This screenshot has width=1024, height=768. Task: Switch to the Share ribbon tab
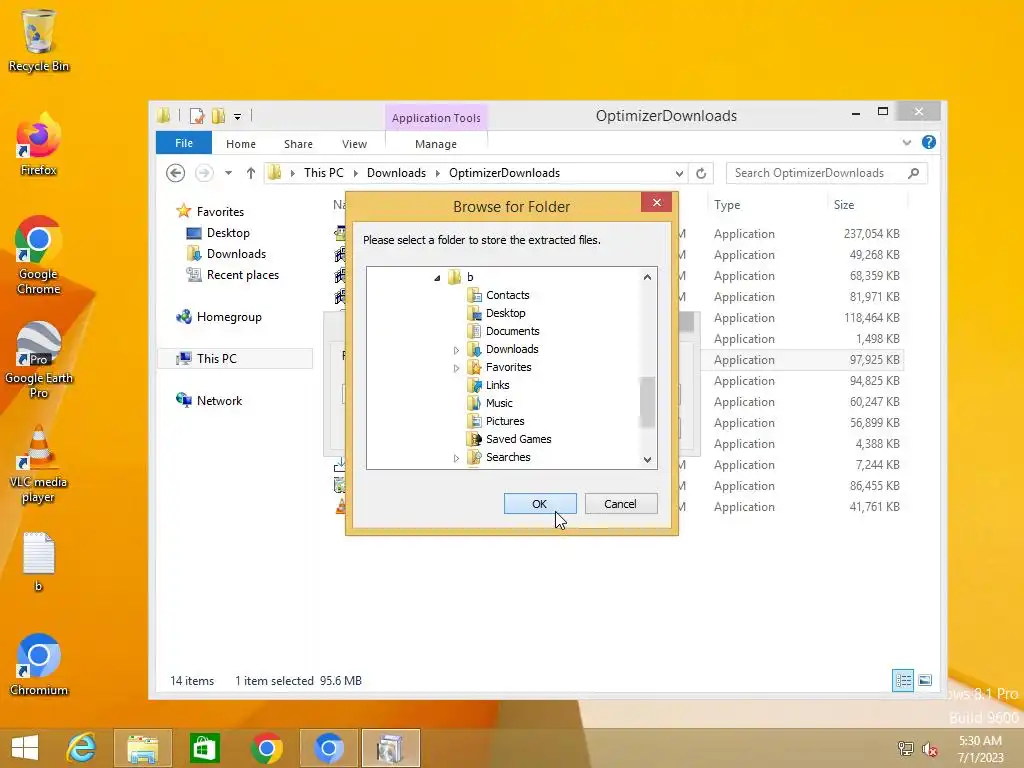298,144
